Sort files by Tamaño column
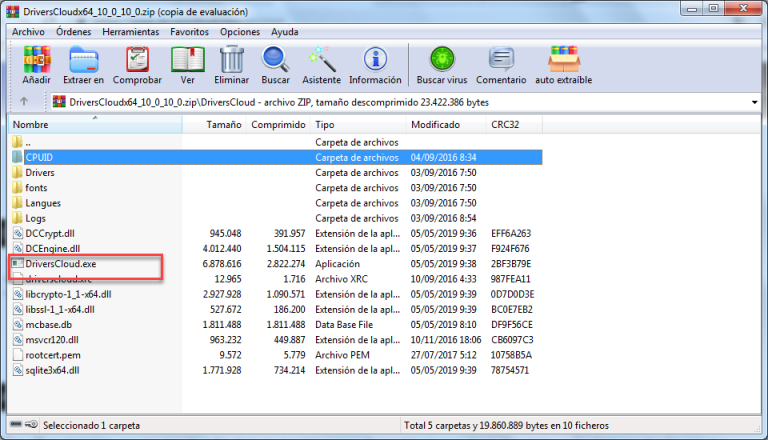The image size is (768, 440). pyautogui.click(x=223, y=125)
